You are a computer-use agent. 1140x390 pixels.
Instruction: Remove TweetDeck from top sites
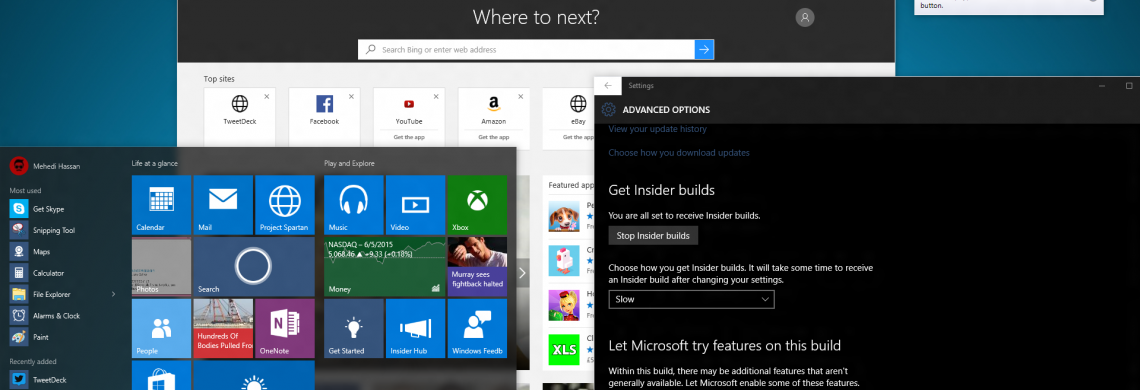[x=267, y=96]
